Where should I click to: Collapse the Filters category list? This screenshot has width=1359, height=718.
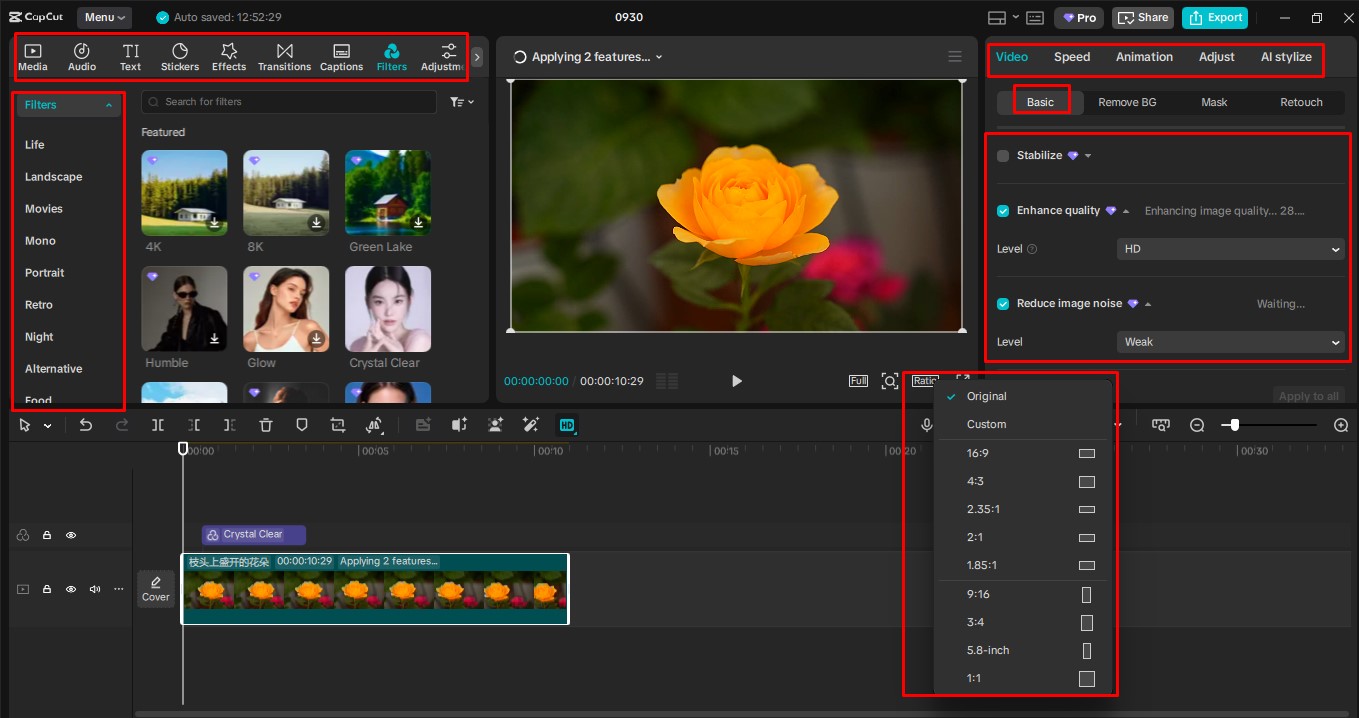coord(108,104)
